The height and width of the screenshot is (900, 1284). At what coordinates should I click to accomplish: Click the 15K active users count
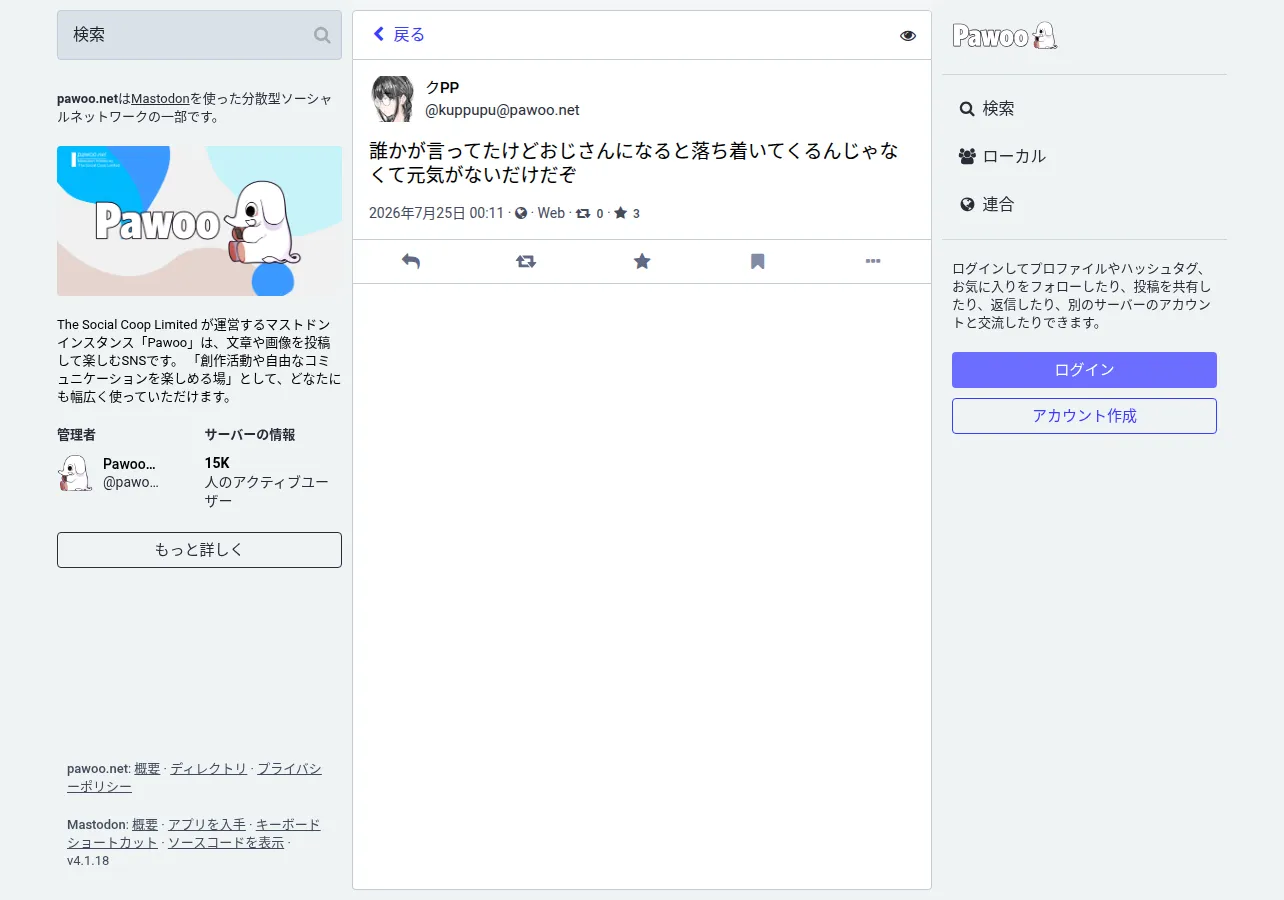[x=217, y=463]
